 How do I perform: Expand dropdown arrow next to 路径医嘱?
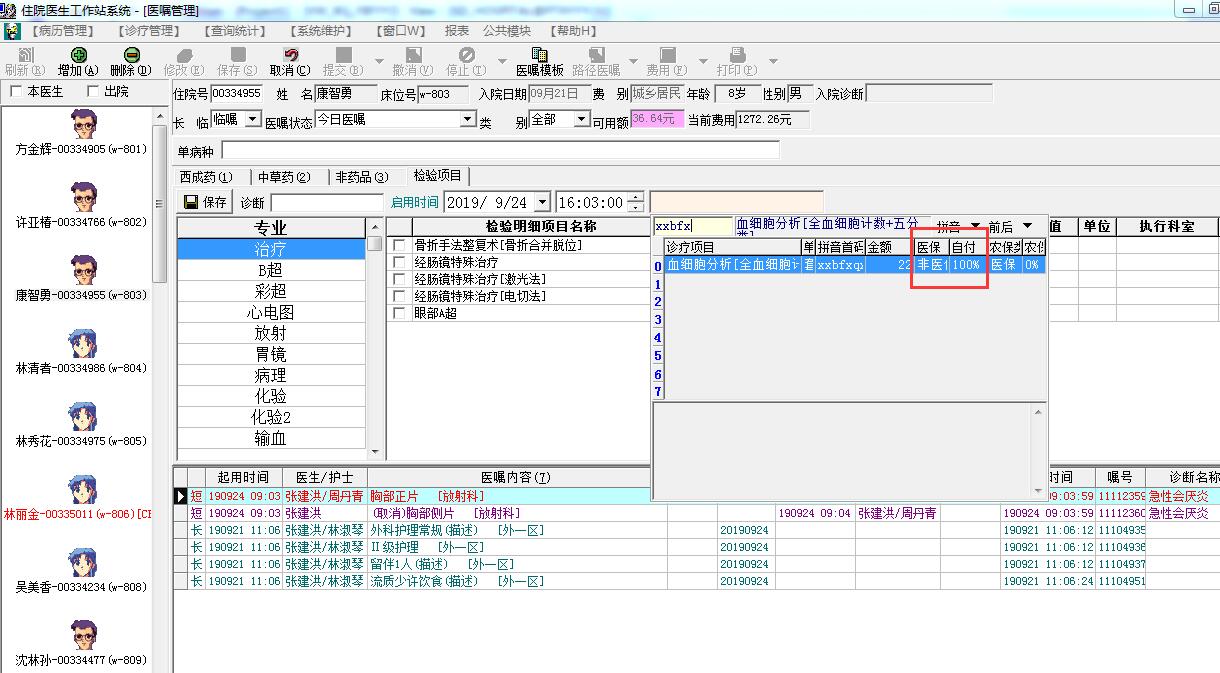(x=632, y=61)
